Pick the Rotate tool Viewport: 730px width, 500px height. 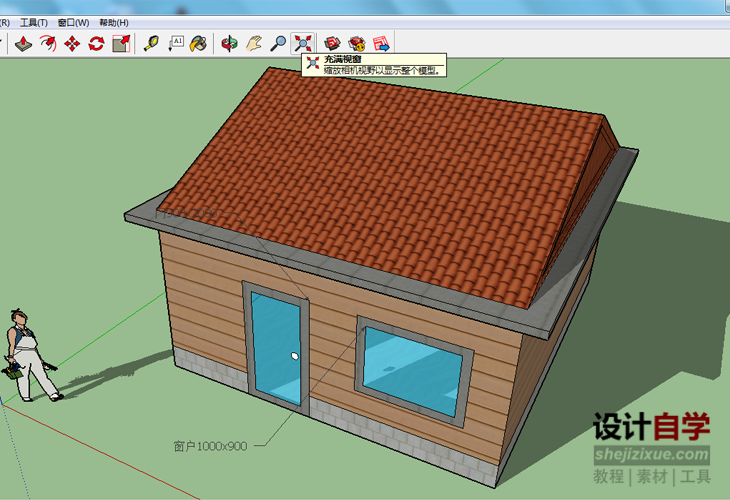(96, 43)
